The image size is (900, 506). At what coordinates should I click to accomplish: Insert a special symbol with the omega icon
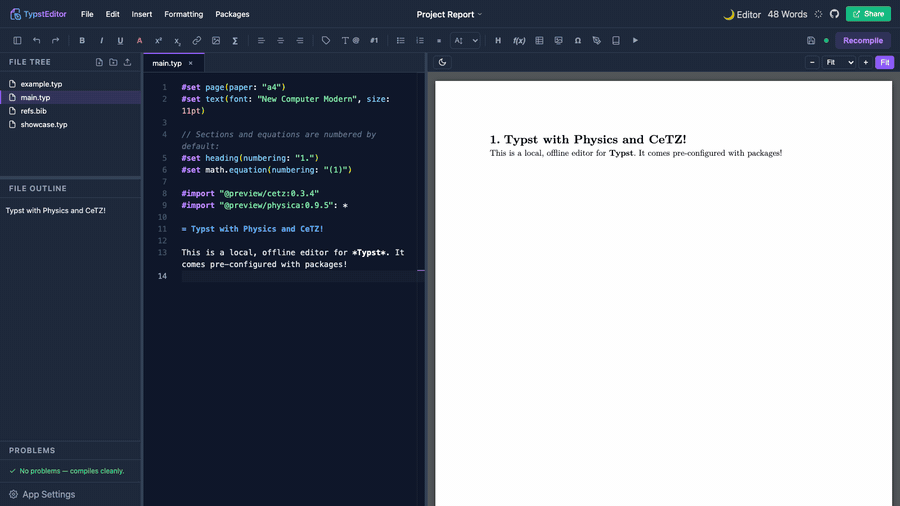[x=577, y=41]
